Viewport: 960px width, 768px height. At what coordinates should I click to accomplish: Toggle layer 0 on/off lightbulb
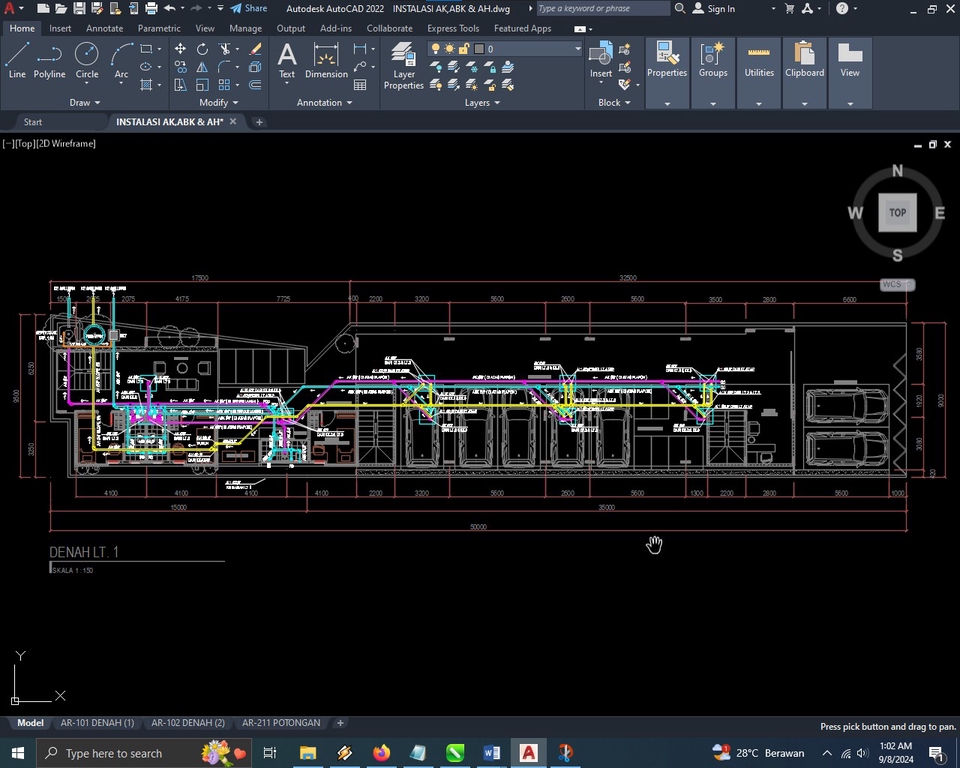point(435,48)
